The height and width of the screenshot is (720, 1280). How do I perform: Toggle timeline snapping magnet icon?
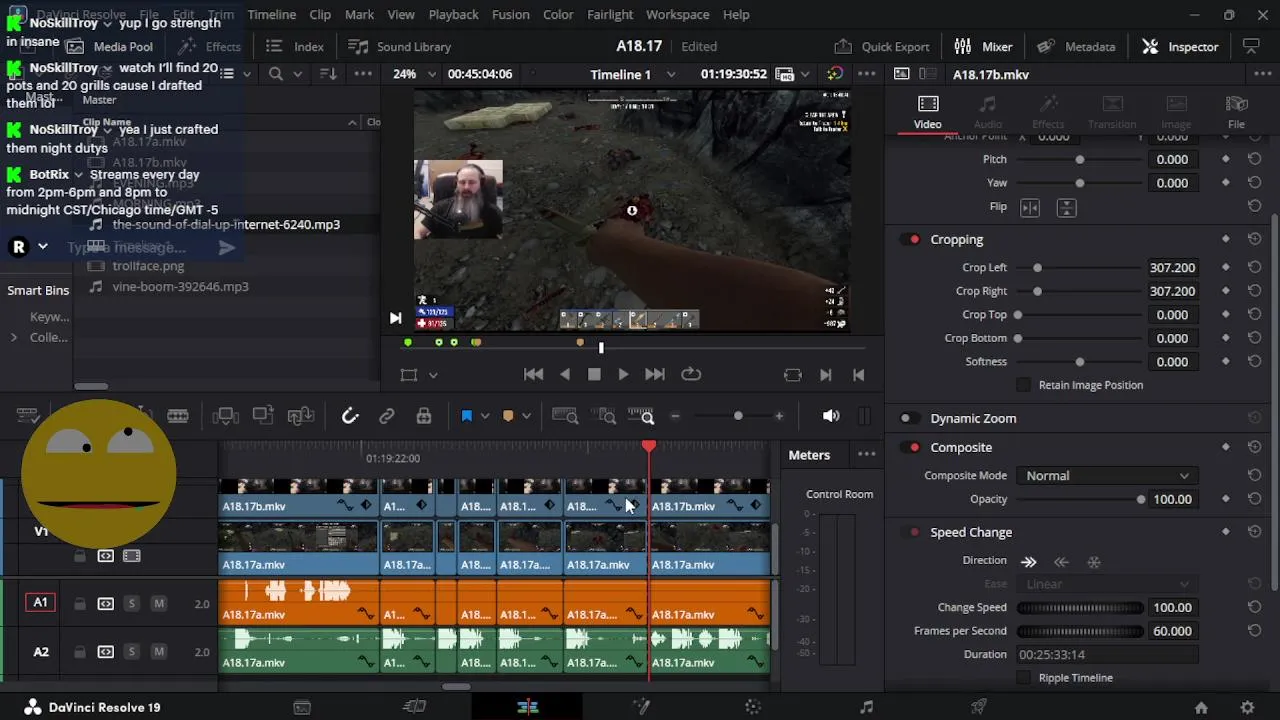(350, 416)
